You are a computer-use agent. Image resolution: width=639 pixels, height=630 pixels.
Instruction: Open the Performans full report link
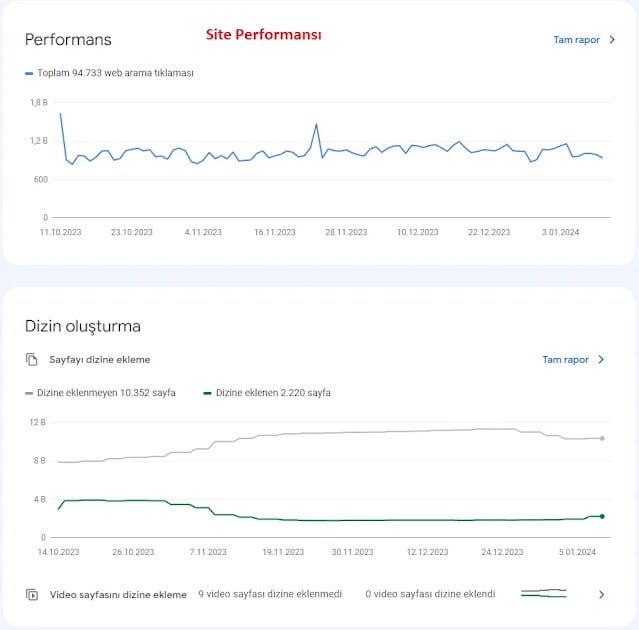point(576,40)
